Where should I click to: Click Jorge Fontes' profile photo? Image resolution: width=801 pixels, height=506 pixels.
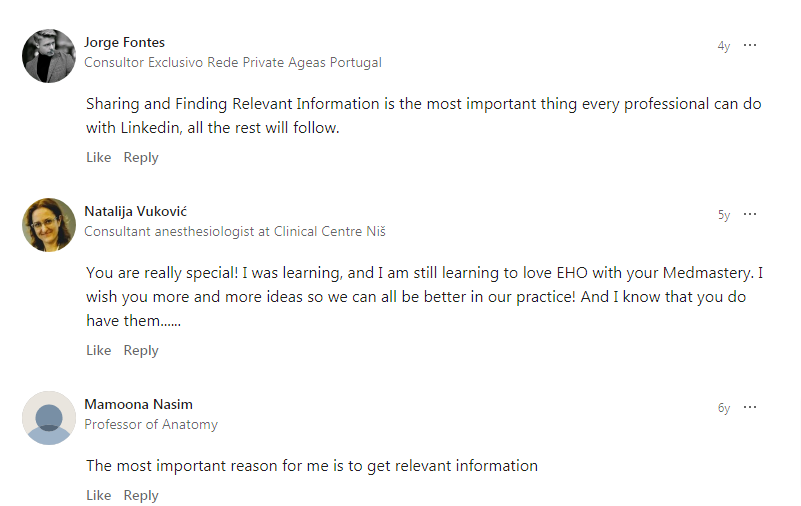(x=49, y=56)
